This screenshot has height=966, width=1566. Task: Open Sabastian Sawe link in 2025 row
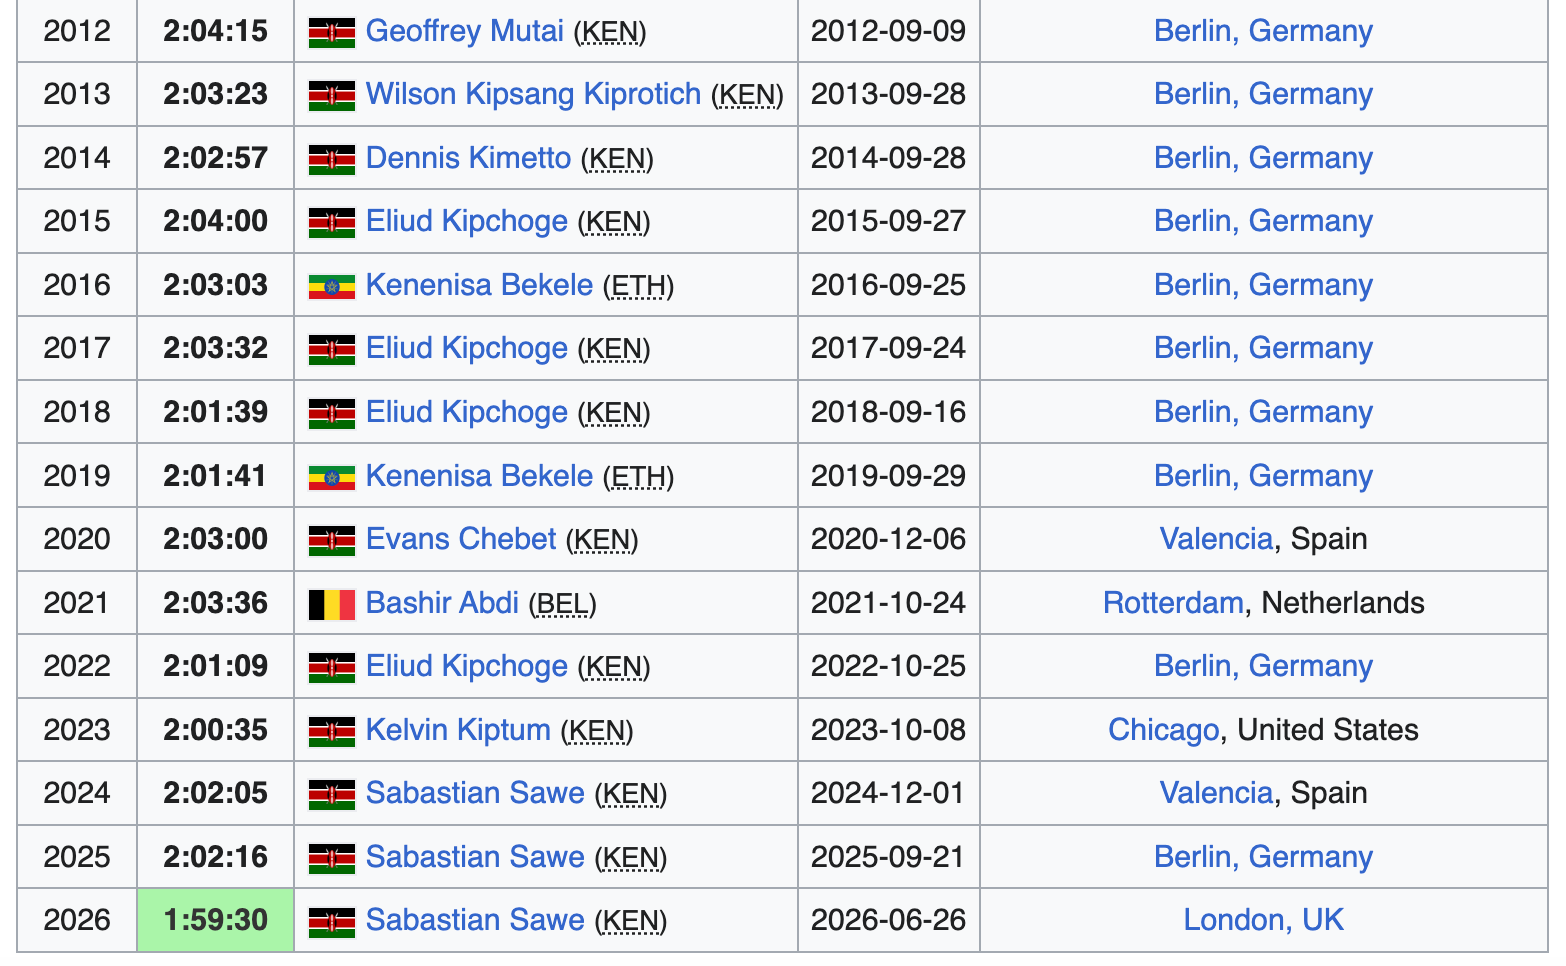coord(475,857)
